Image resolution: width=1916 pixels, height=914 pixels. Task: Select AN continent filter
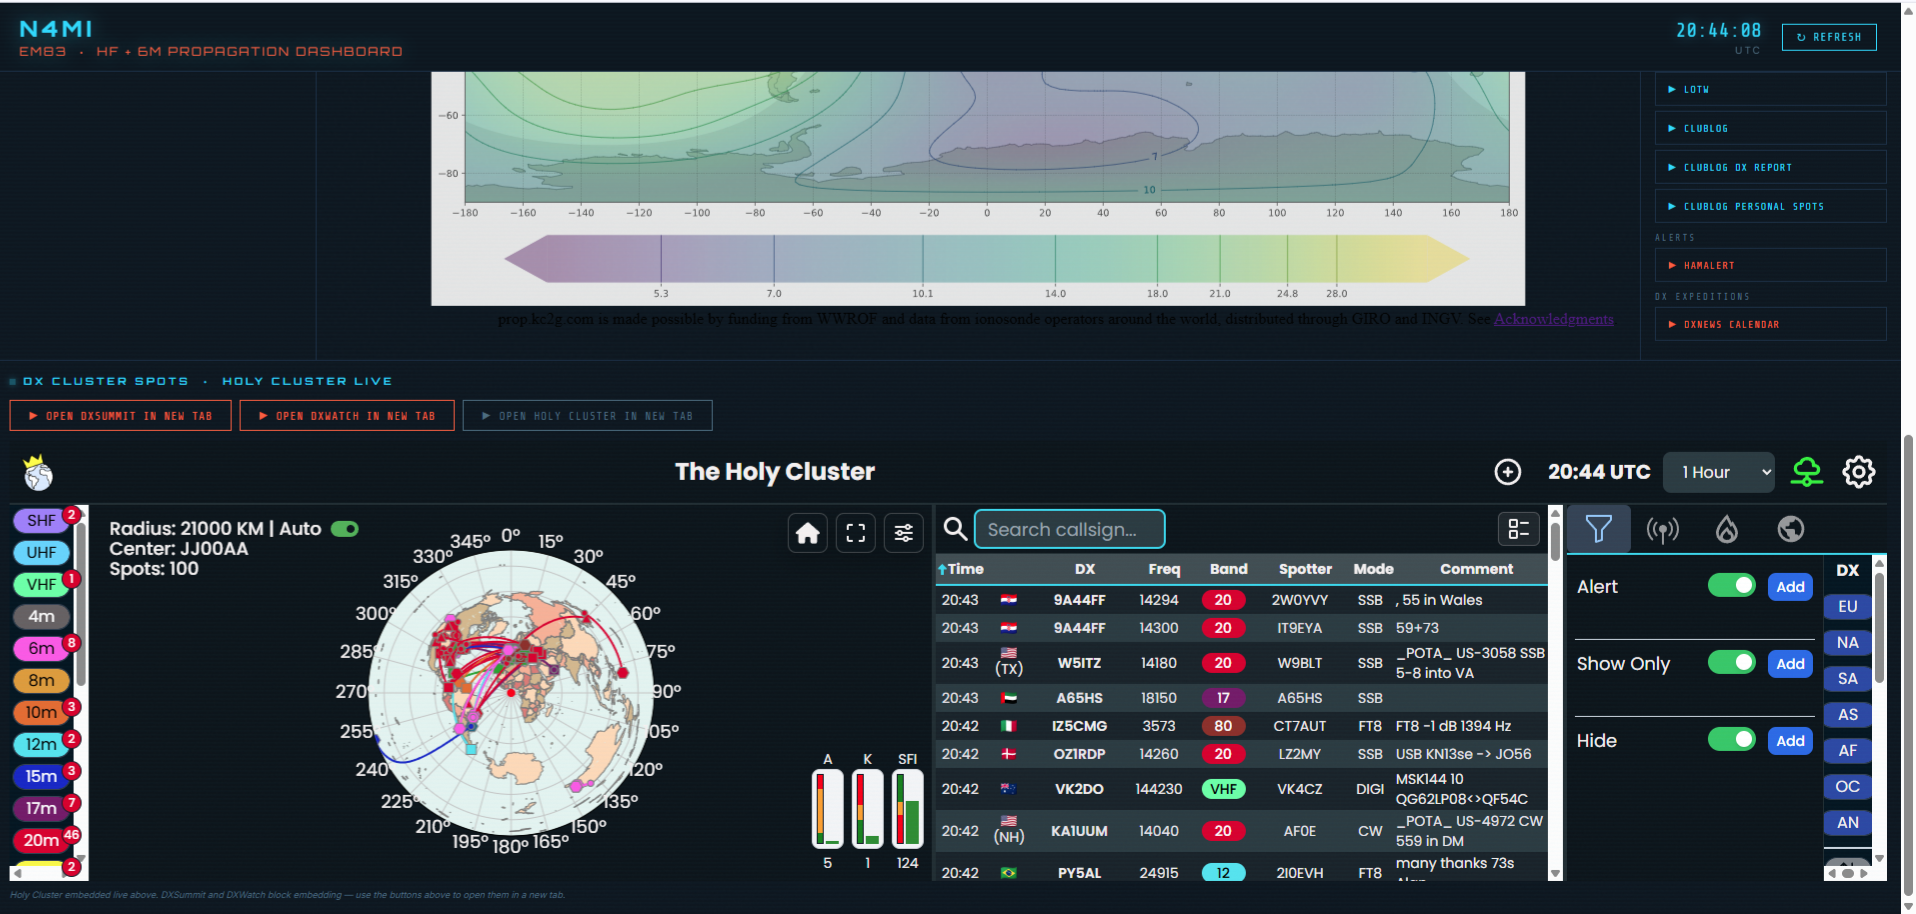tap(1847, 822)
